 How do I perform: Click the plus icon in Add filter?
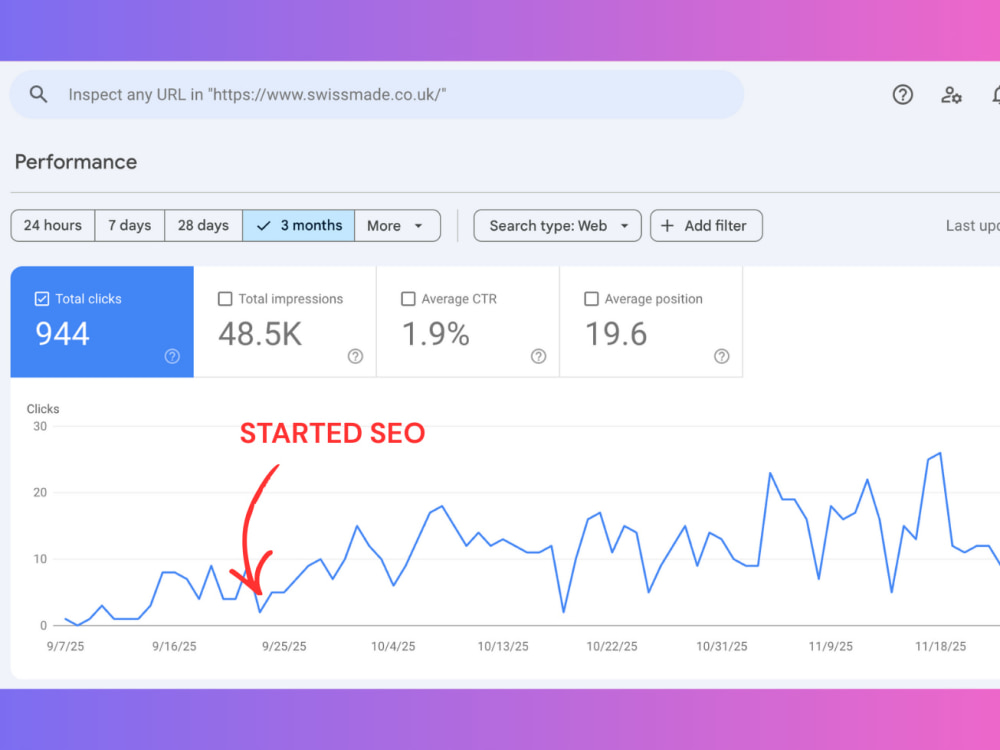tap(667, 226)
